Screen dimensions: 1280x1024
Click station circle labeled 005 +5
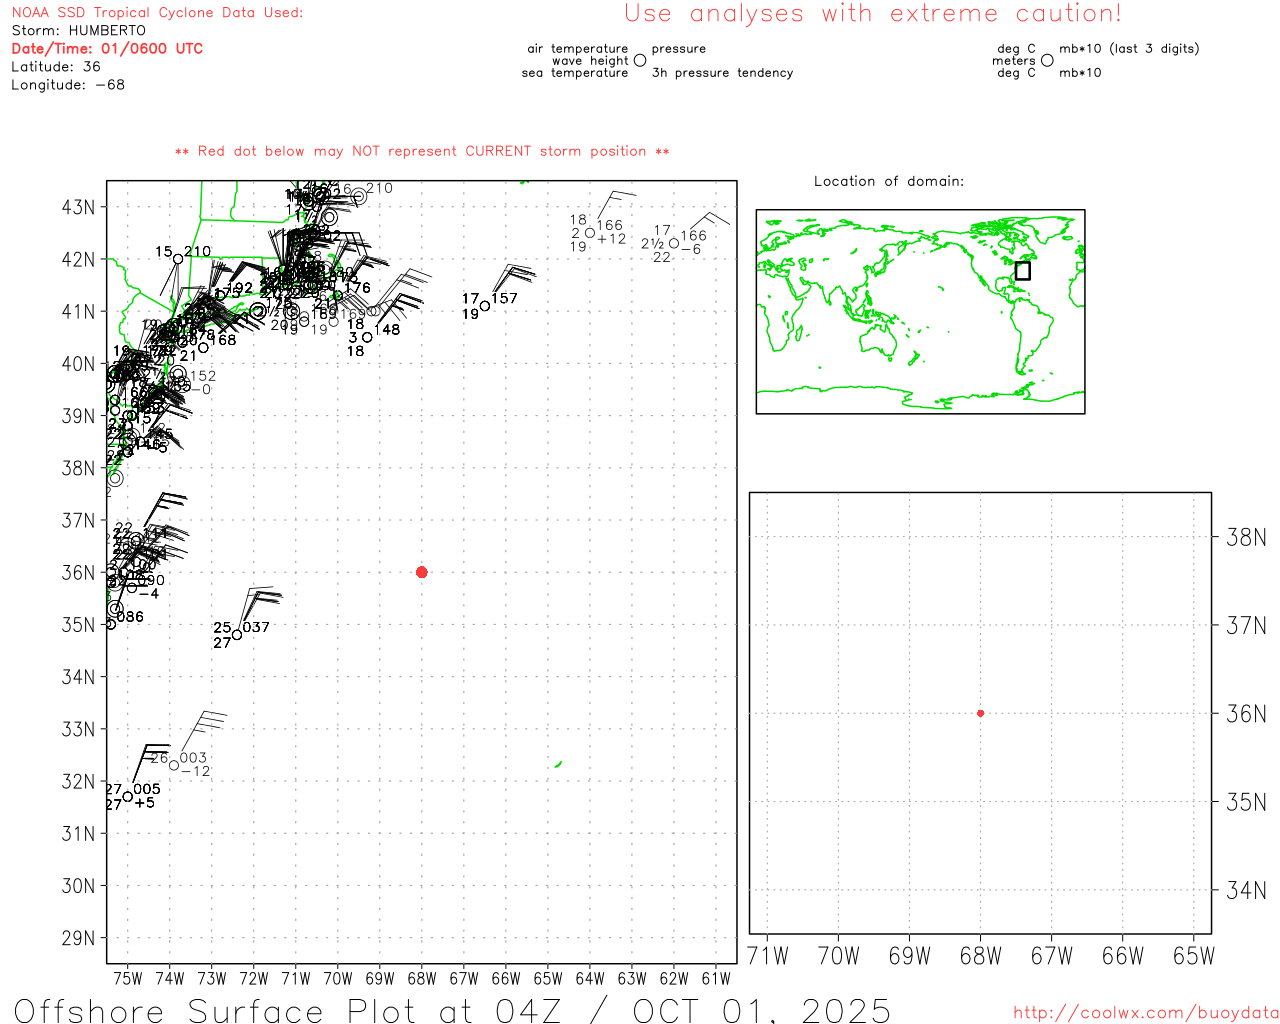coord(128,797)
